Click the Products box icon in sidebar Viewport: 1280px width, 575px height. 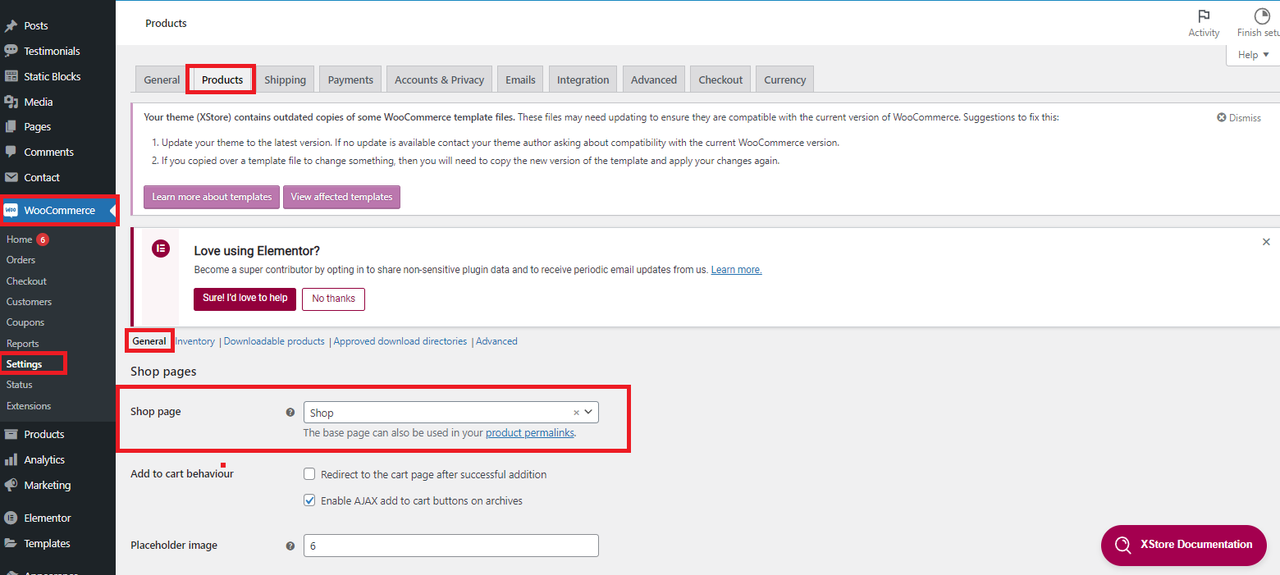(x=11, y=434)
